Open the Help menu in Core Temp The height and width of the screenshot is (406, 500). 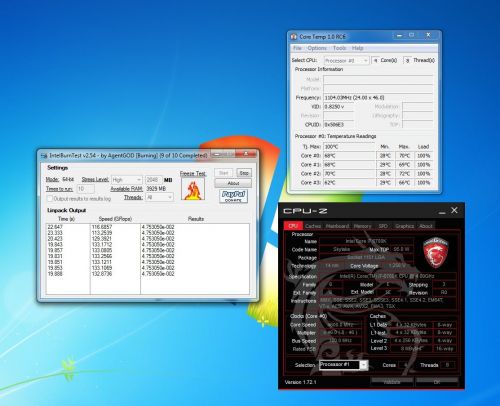click(357, 48)
